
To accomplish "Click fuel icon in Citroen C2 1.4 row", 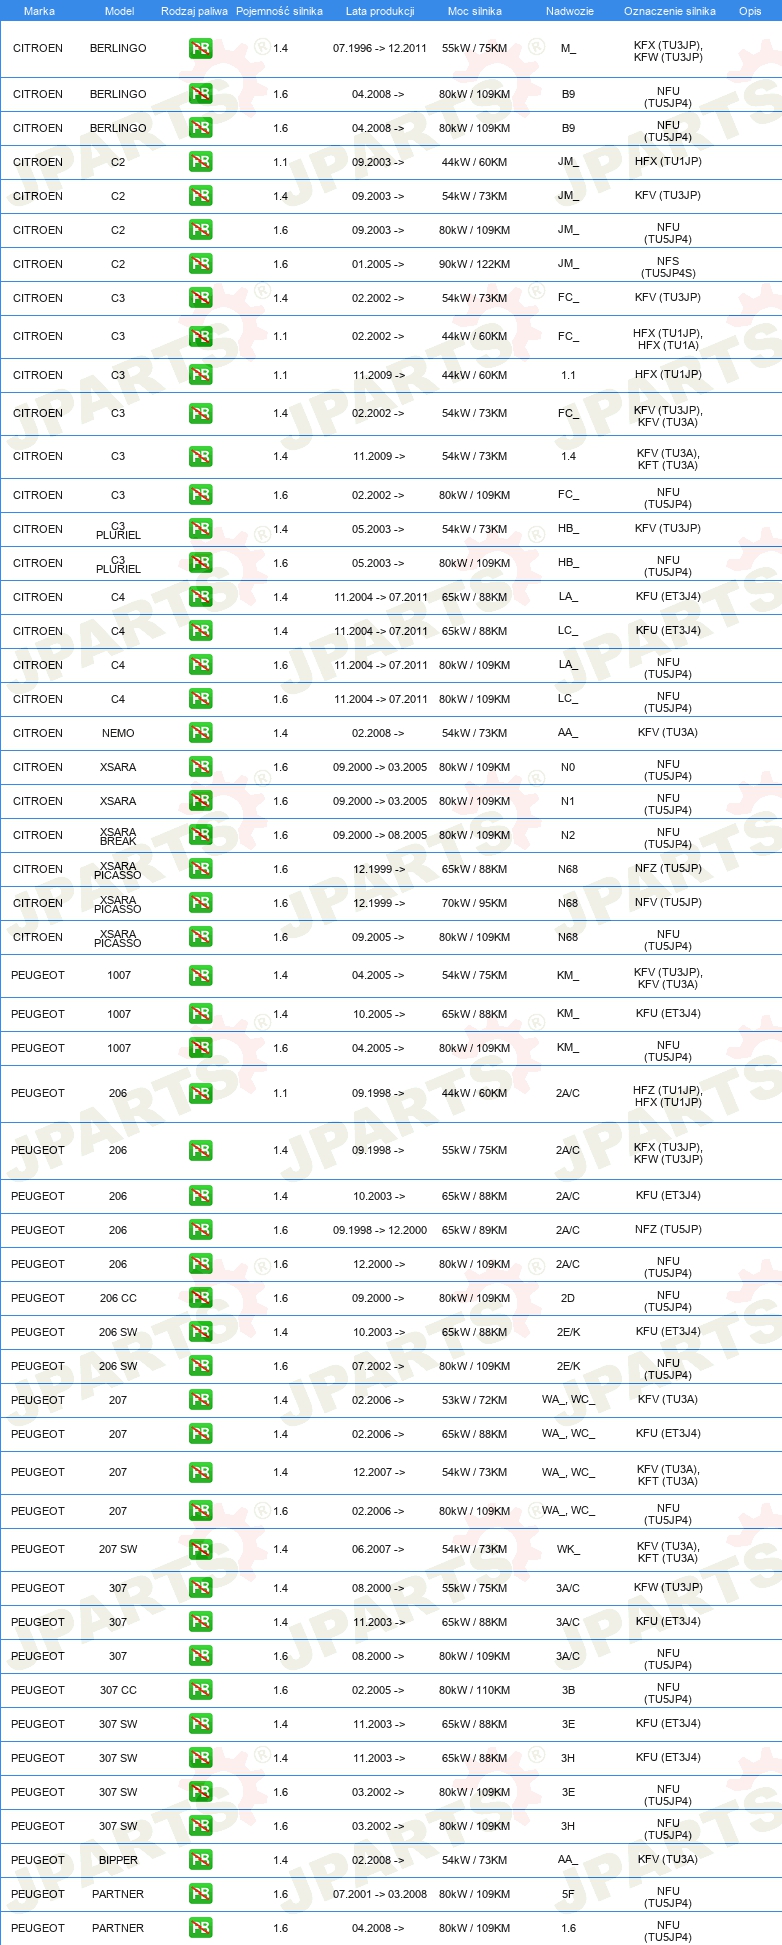I will tap(200, 196).
